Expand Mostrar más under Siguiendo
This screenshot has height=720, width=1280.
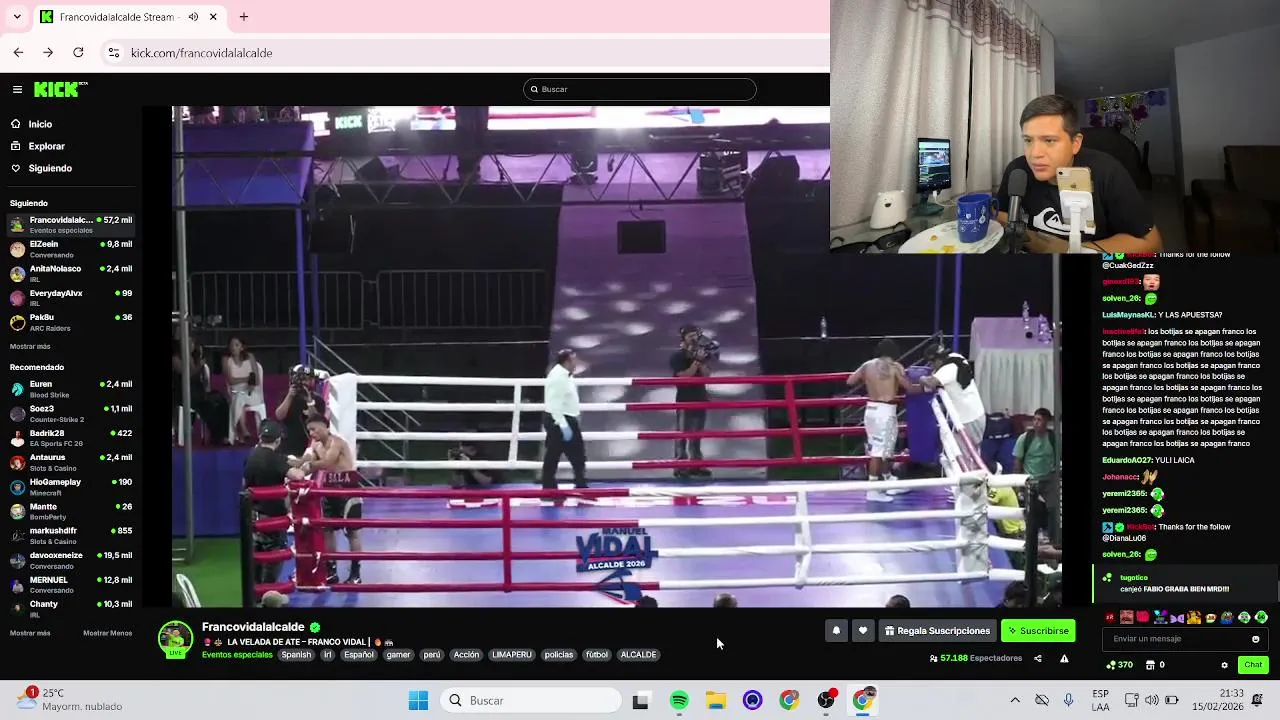[30, 346]
